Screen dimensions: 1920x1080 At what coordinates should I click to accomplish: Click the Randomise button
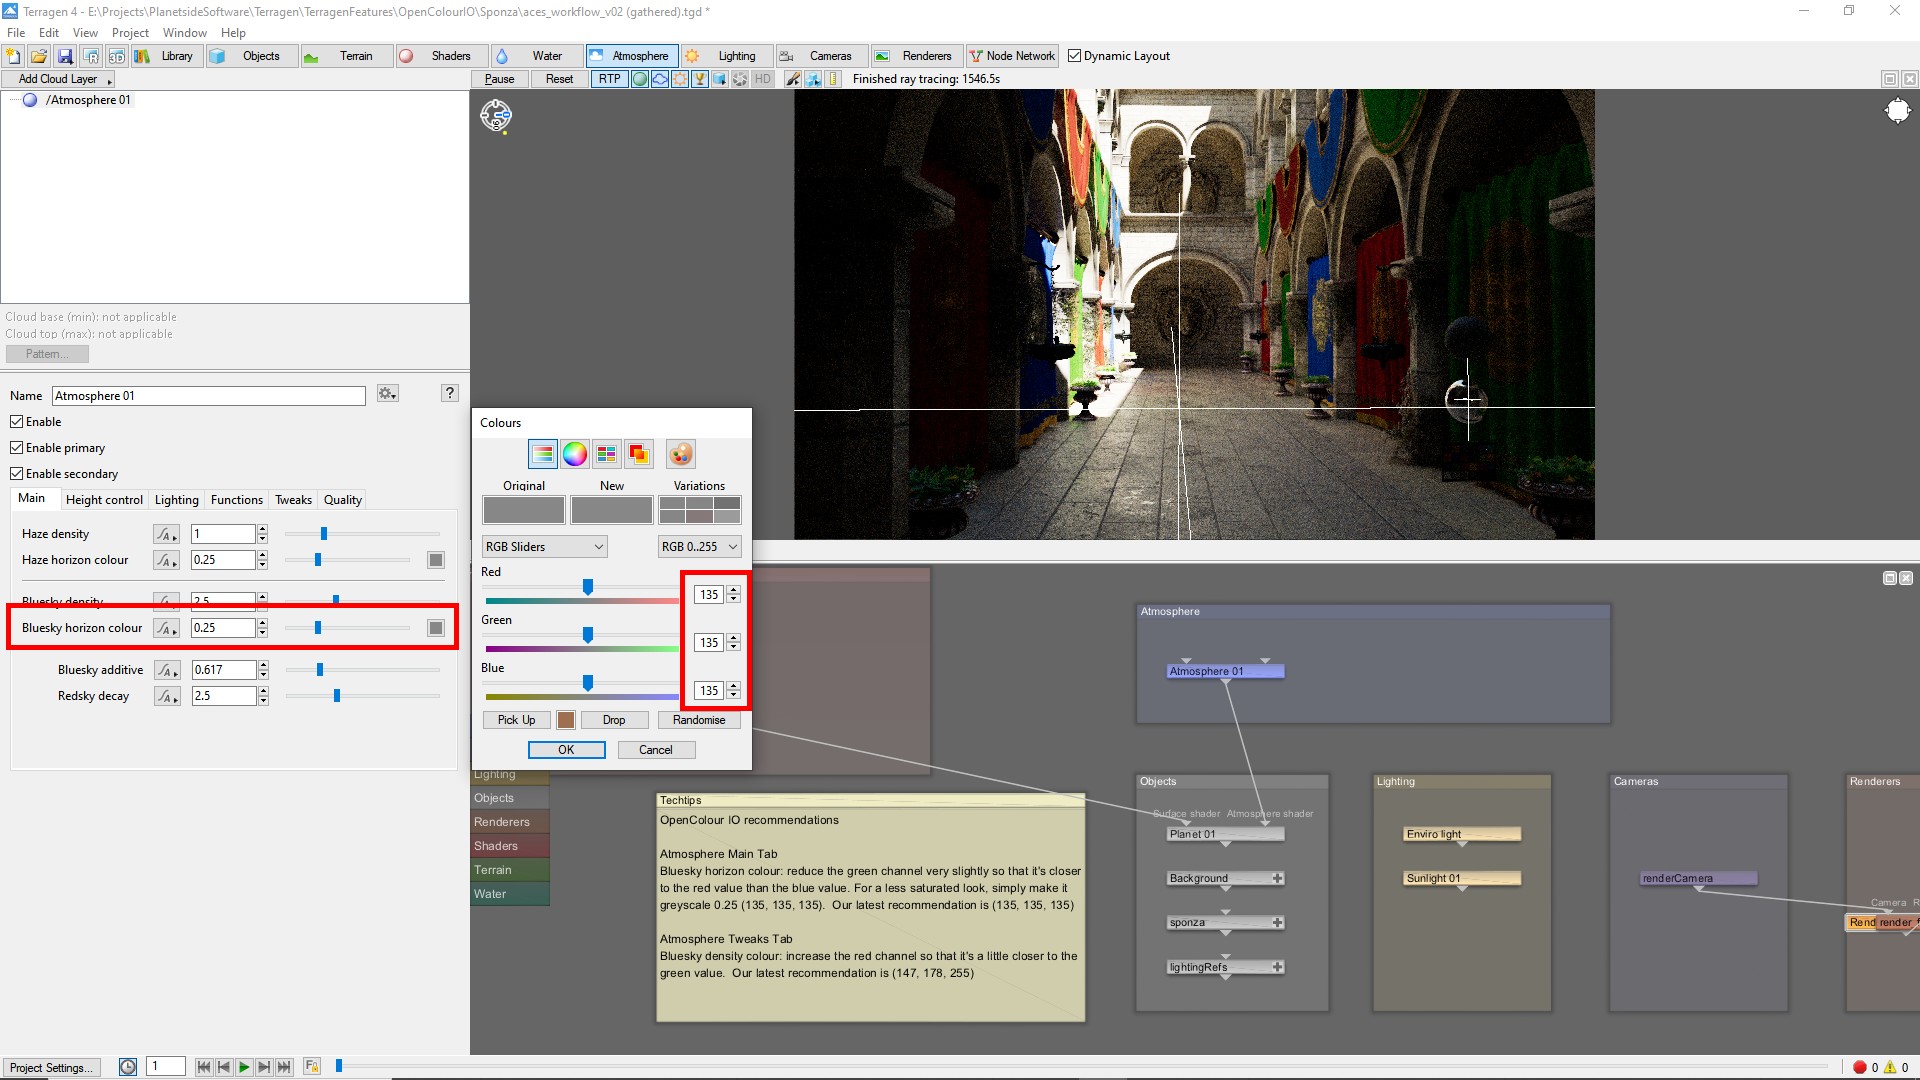699,720
